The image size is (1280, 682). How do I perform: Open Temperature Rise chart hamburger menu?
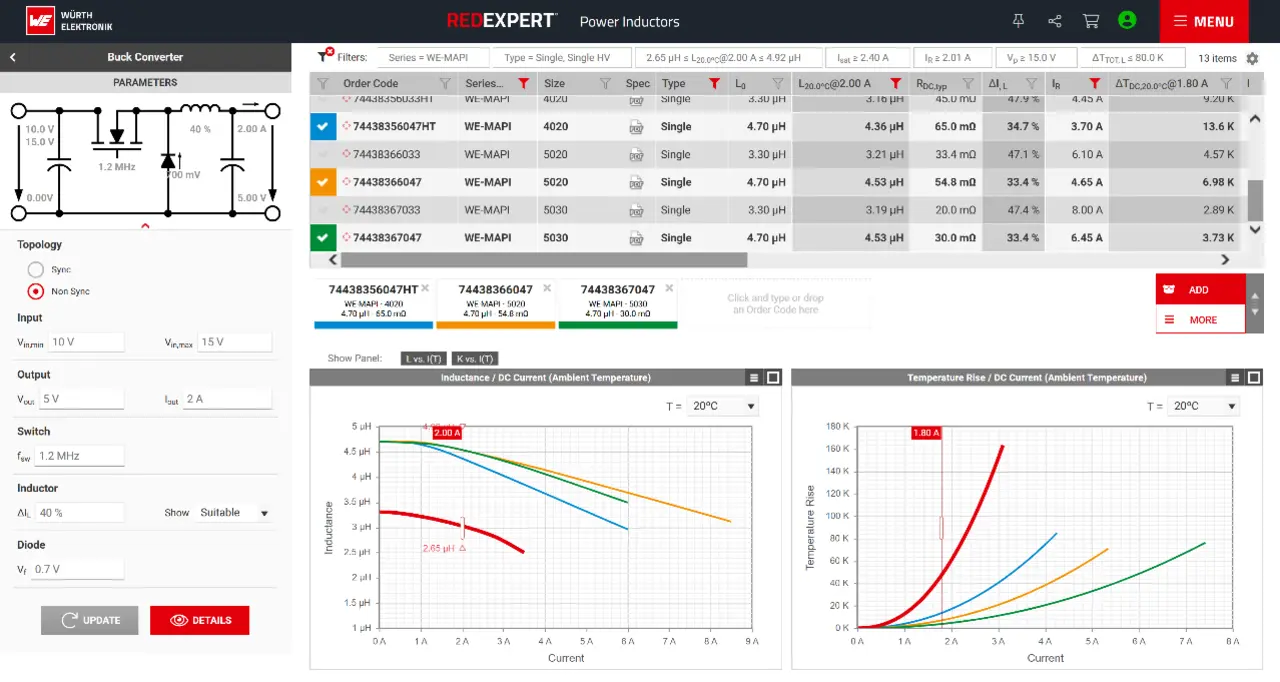(1235, 378)
